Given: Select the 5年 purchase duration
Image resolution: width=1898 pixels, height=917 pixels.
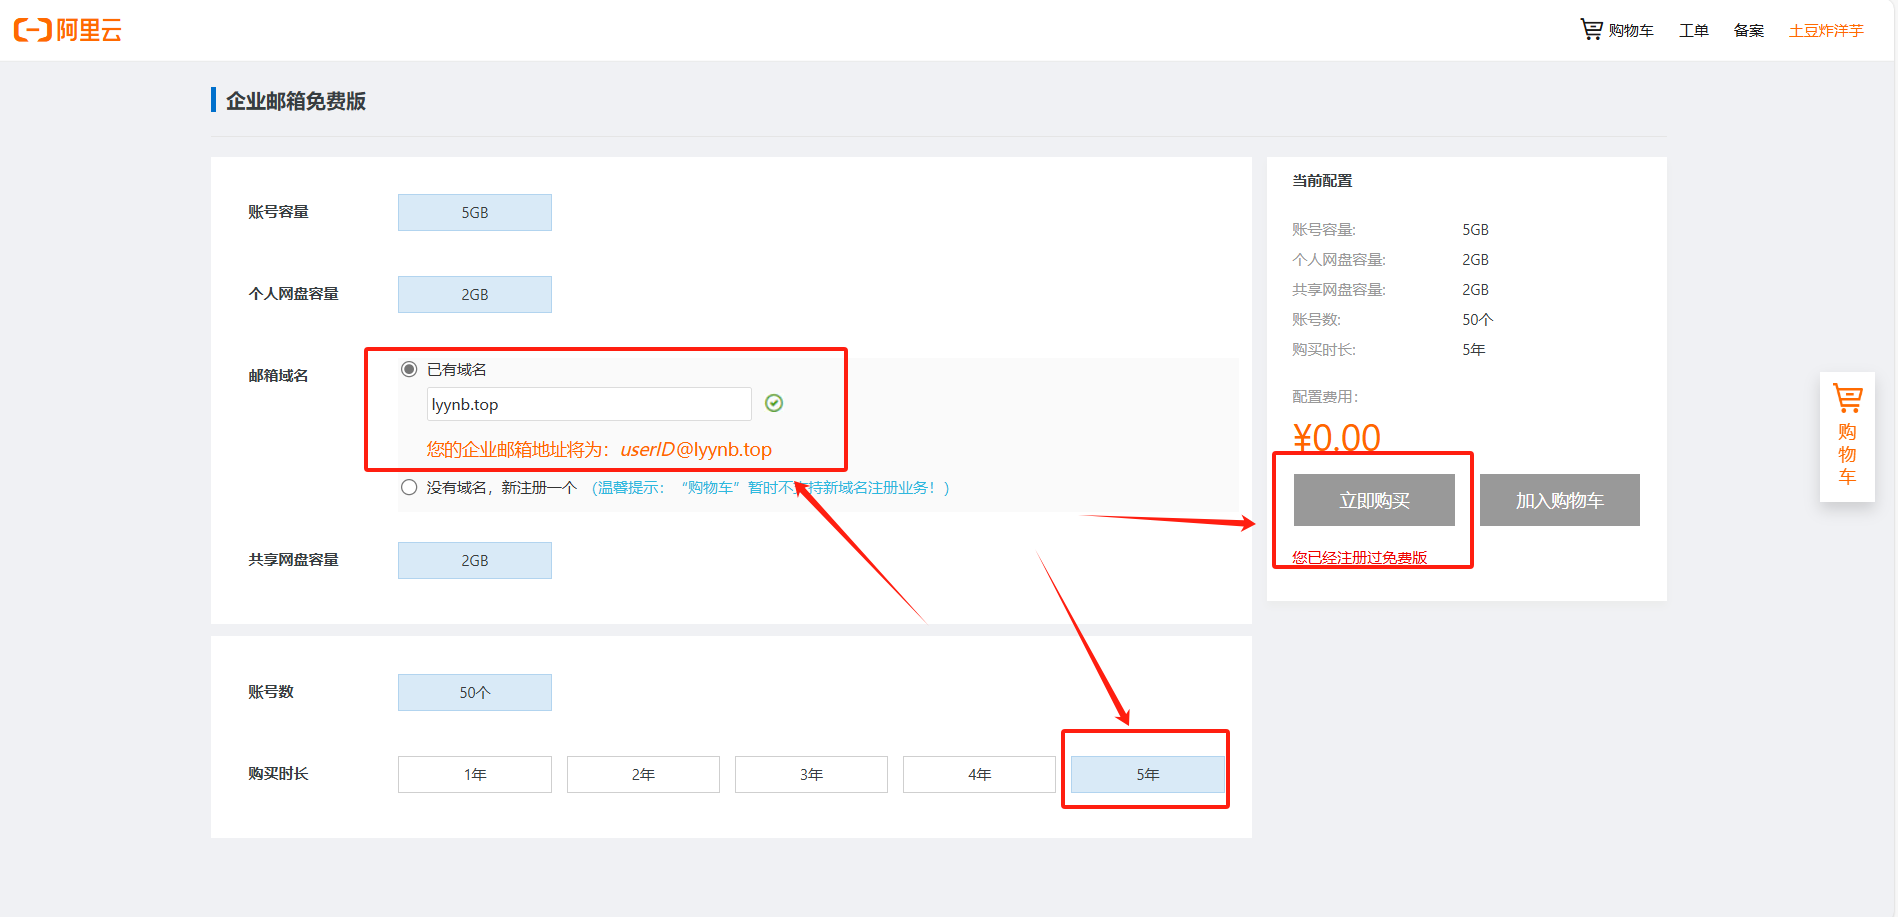Looking at the screenshot, I should click(1147, 774).
